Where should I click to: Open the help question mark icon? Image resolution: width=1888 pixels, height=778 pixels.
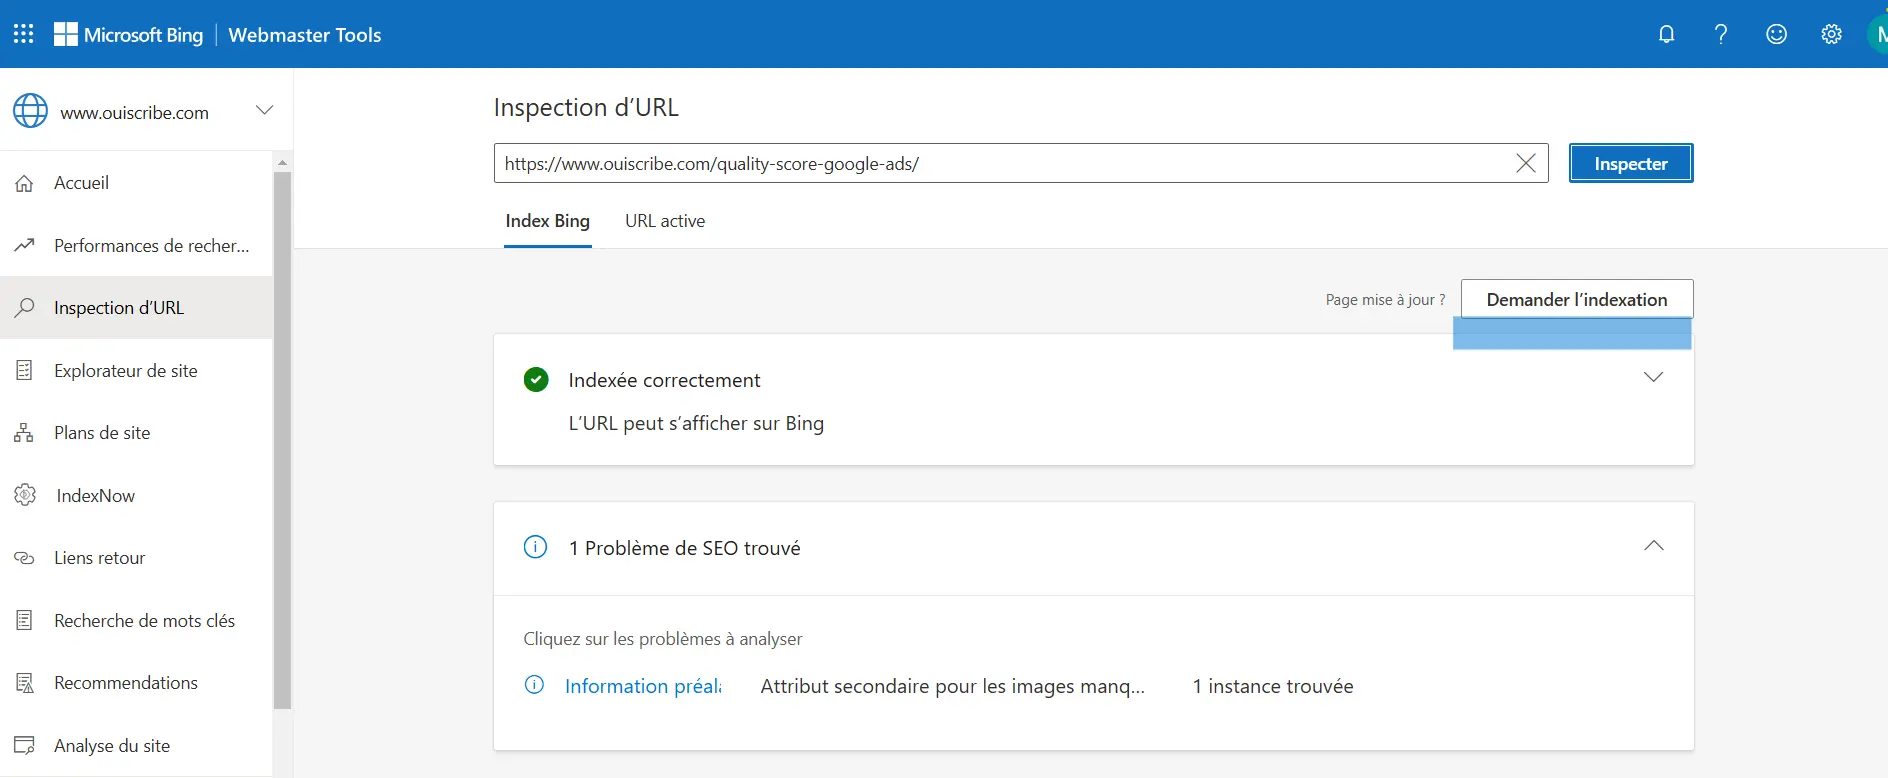1721,34
